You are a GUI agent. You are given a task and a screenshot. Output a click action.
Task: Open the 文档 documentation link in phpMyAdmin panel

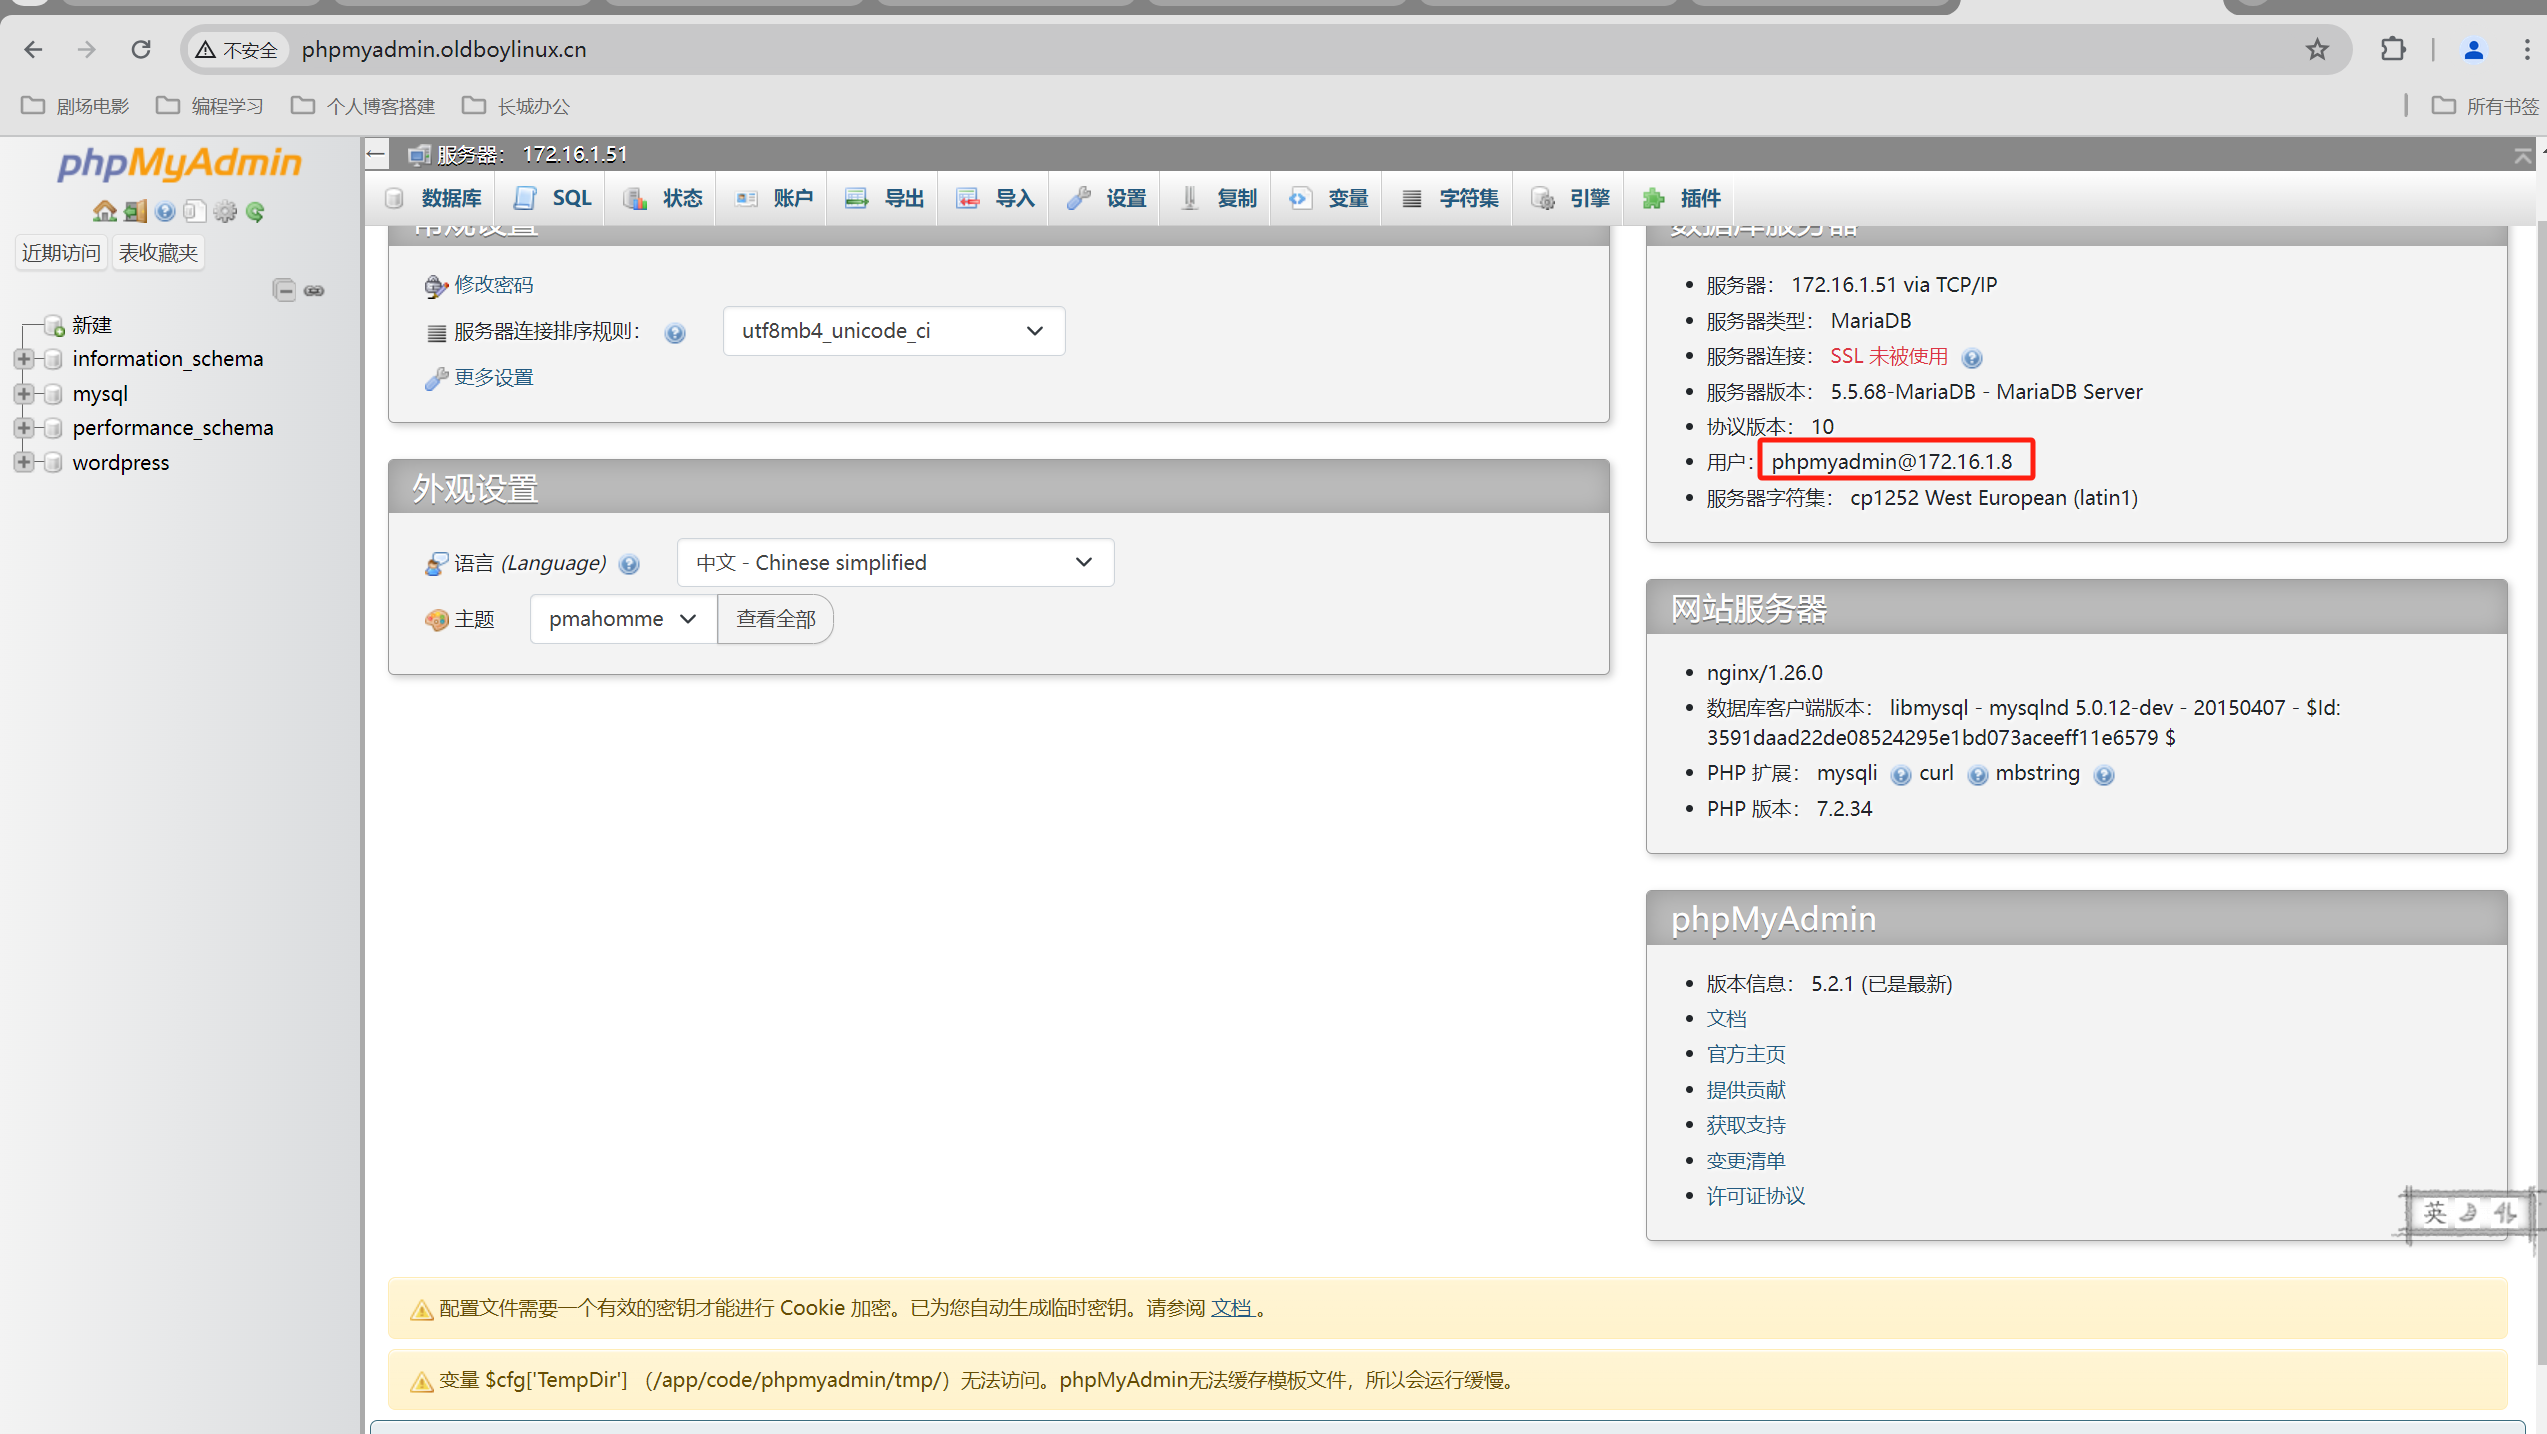point(1726,1019)
